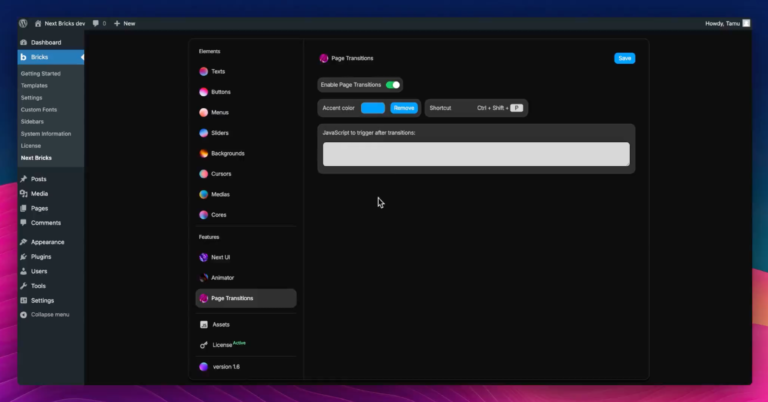The image size is (768, 402).
Task: Open the License key icon
Action: point(204,345)
